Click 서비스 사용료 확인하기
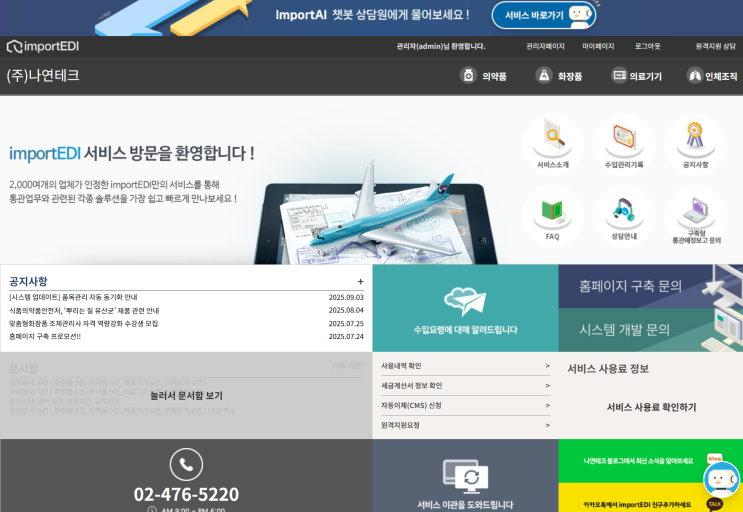The height and width of the screenshot is (512, 743). click(652, 407)
